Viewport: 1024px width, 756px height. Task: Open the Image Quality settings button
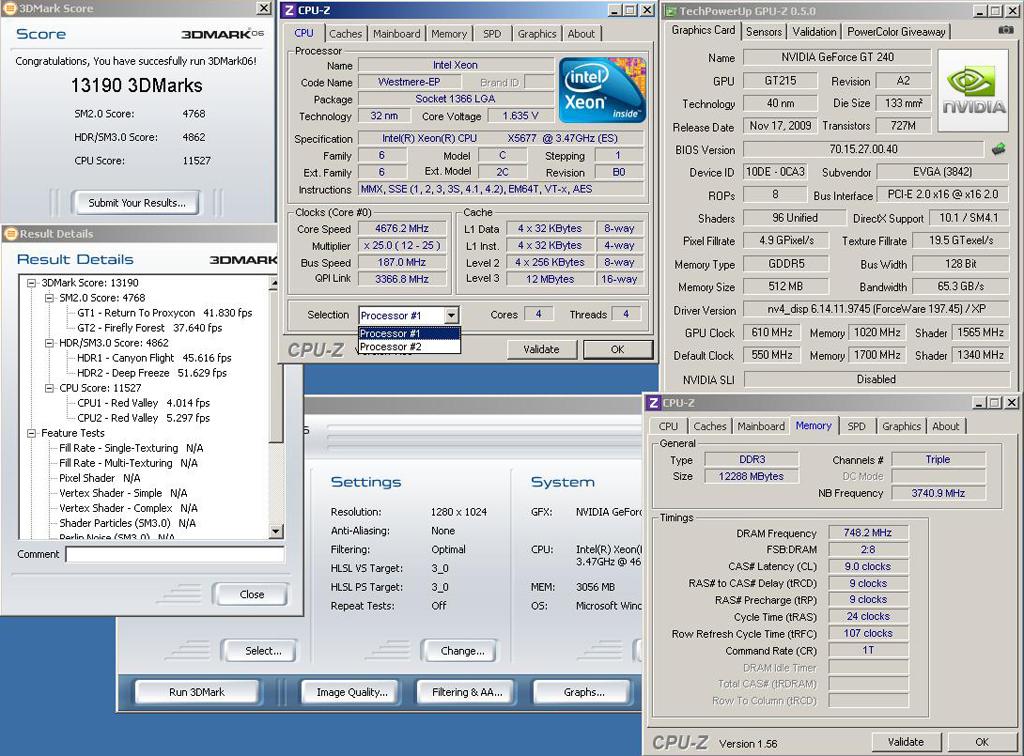pos(352,692)
